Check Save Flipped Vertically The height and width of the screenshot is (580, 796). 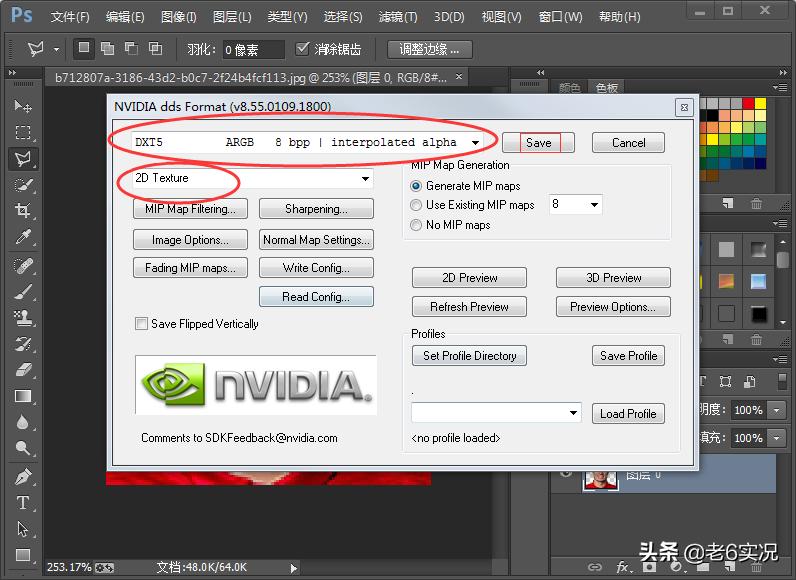point(141,324)
